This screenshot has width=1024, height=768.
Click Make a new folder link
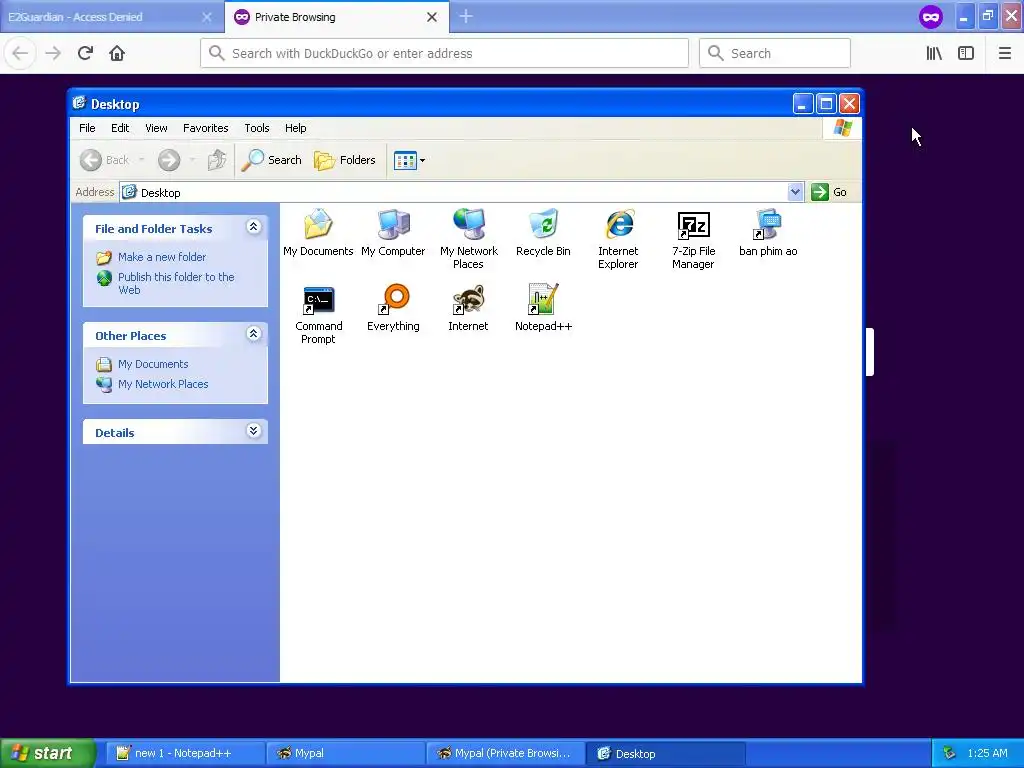[x=161, y=257]
